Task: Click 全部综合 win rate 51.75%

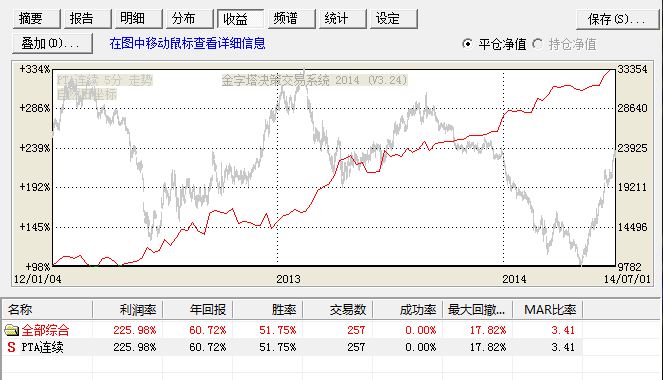Action: coord(278,330)
